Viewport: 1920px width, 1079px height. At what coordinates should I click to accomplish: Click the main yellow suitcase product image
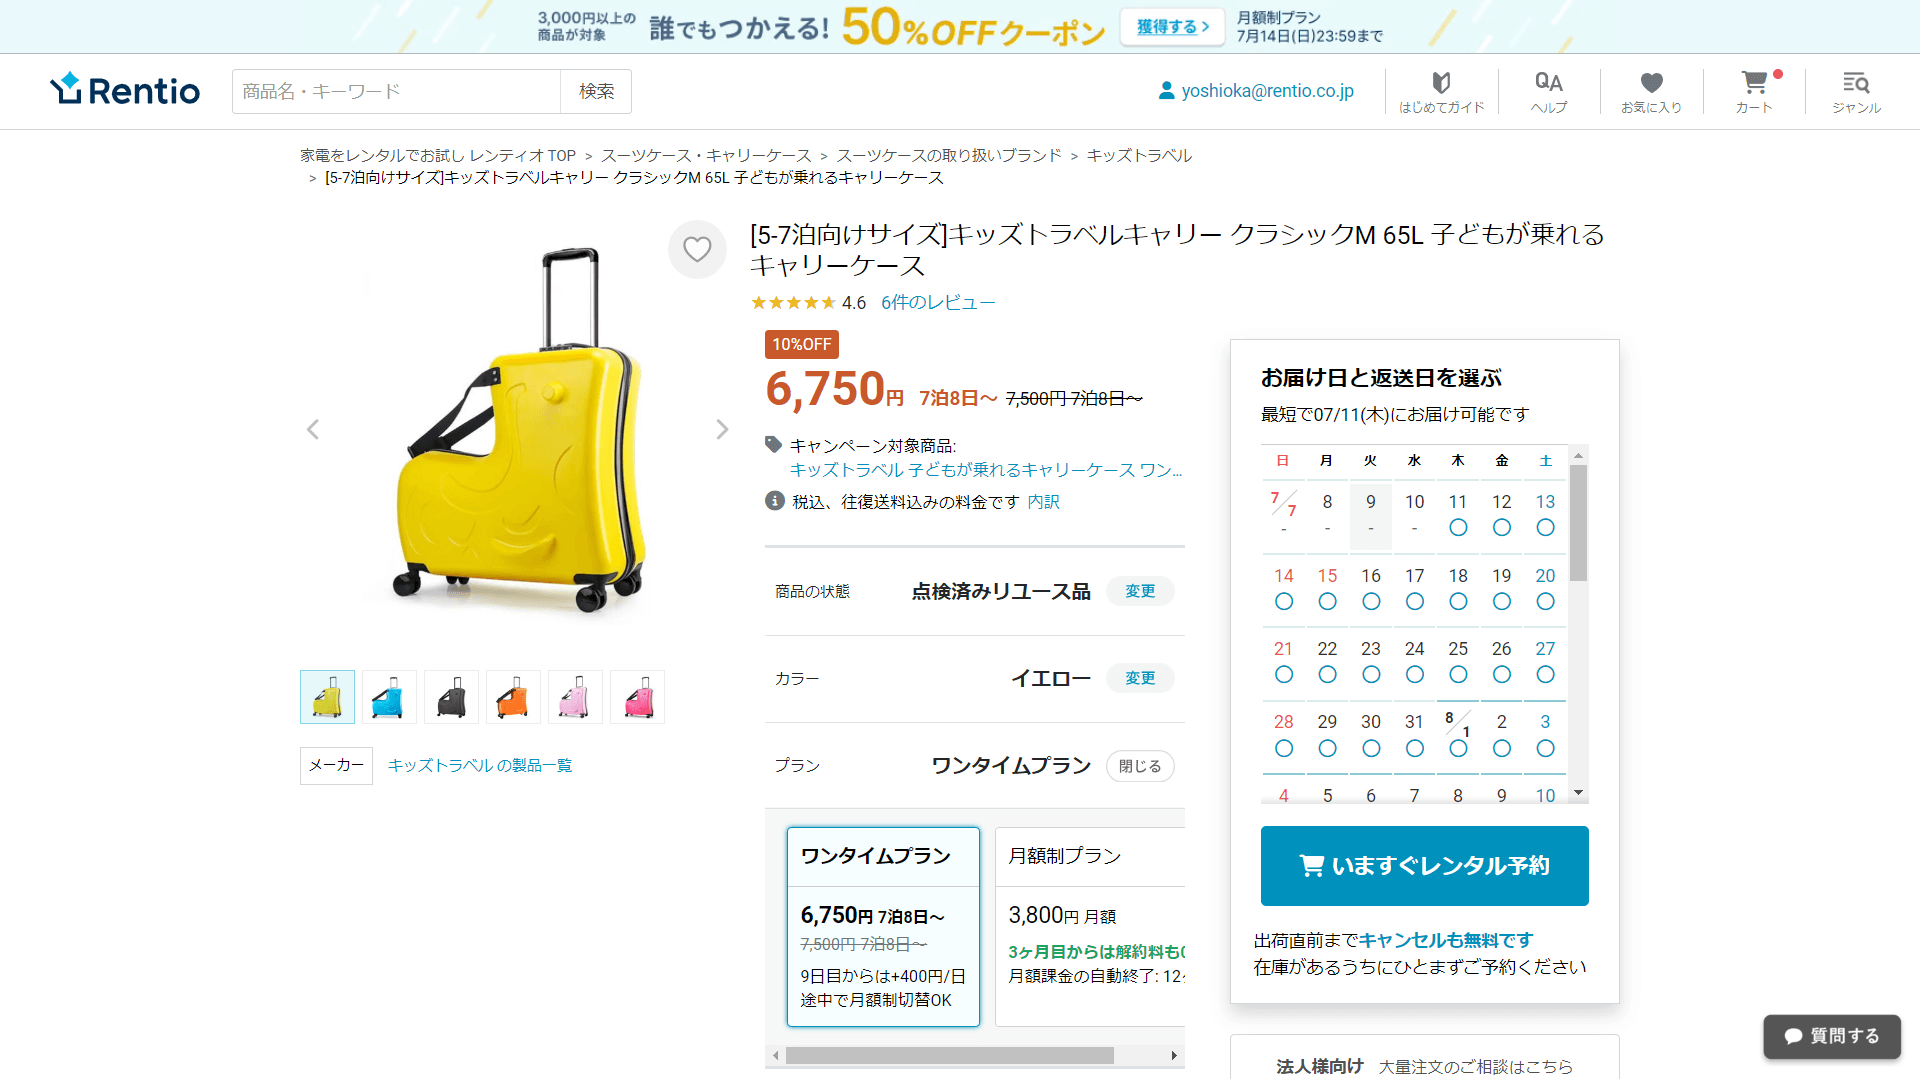[518, 430]
